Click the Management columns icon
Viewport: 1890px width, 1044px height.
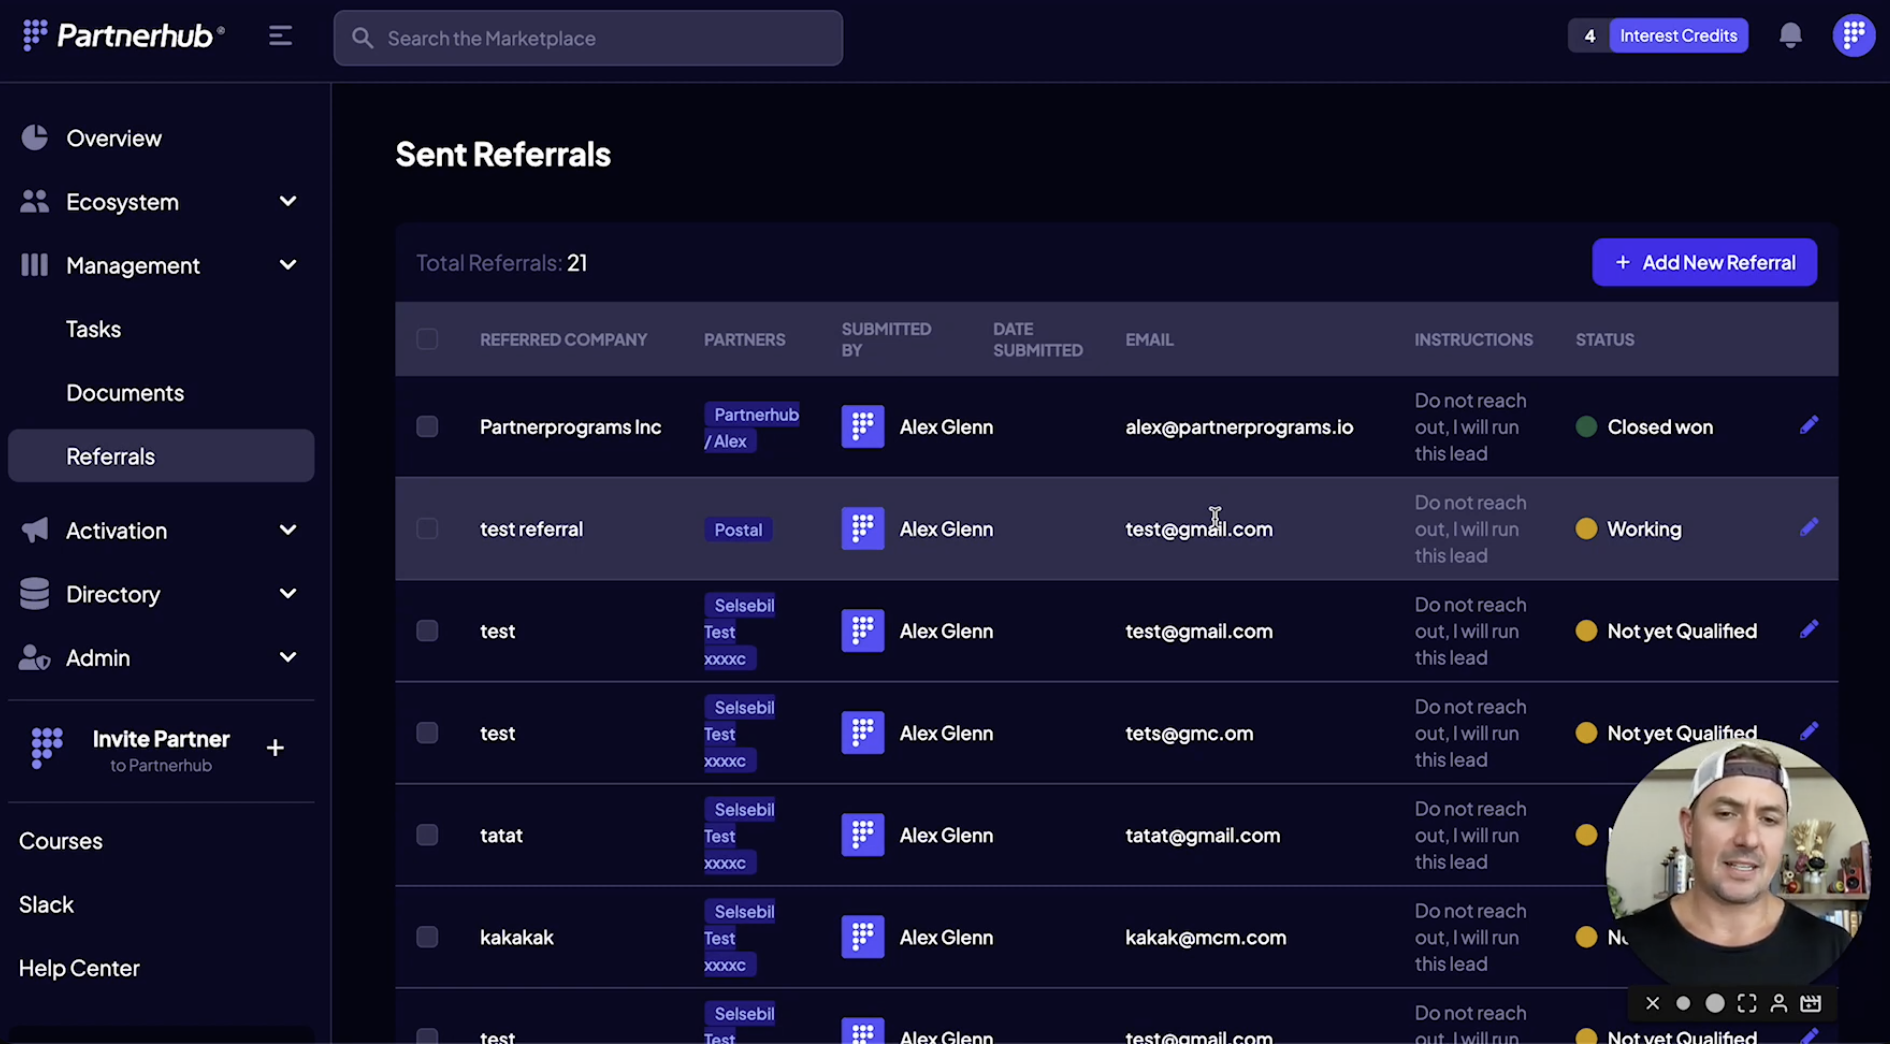point(34,265)
